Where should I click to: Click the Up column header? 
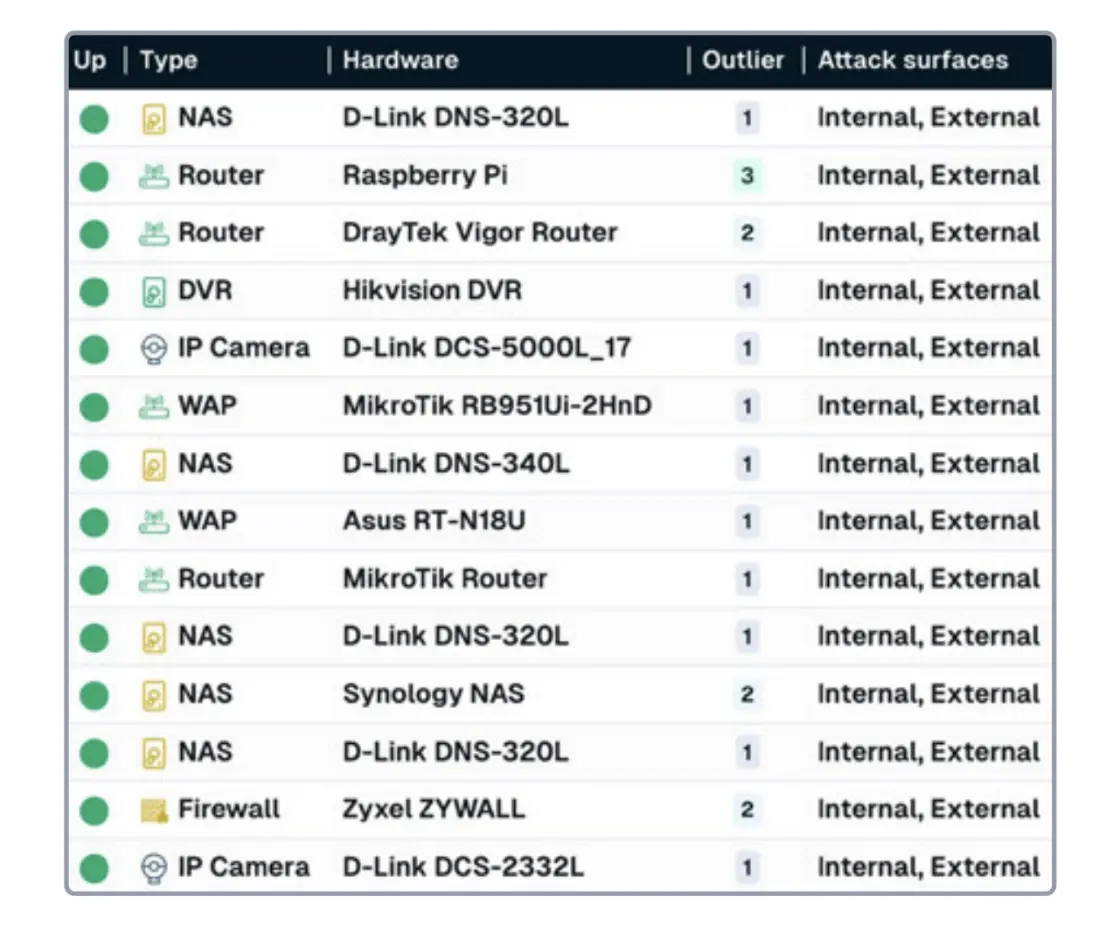[89, 61]
